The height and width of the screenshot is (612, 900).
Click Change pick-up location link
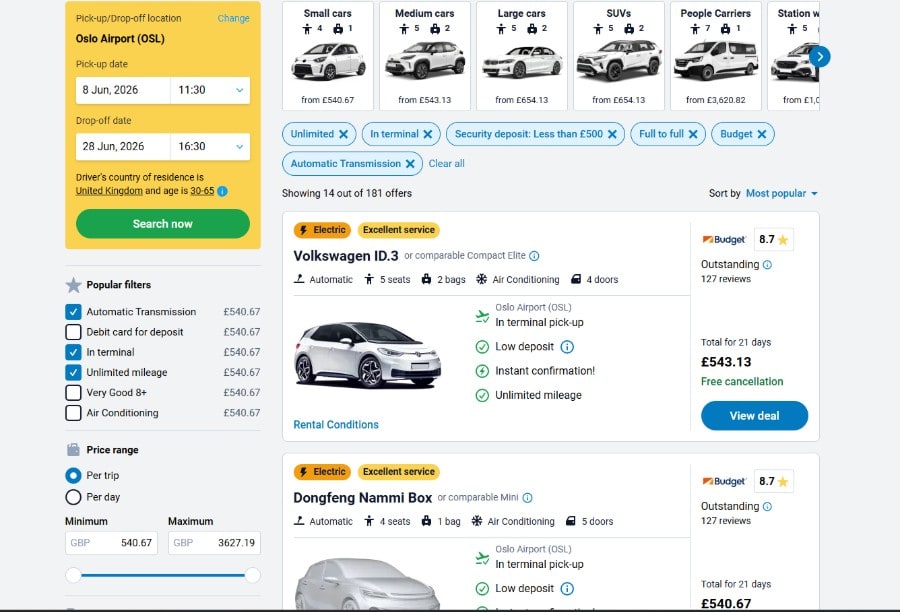pos(233,18)
